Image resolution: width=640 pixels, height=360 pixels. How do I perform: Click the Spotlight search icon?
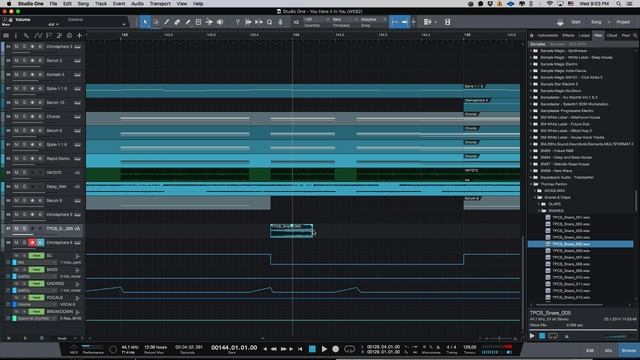tap(619, 4)
